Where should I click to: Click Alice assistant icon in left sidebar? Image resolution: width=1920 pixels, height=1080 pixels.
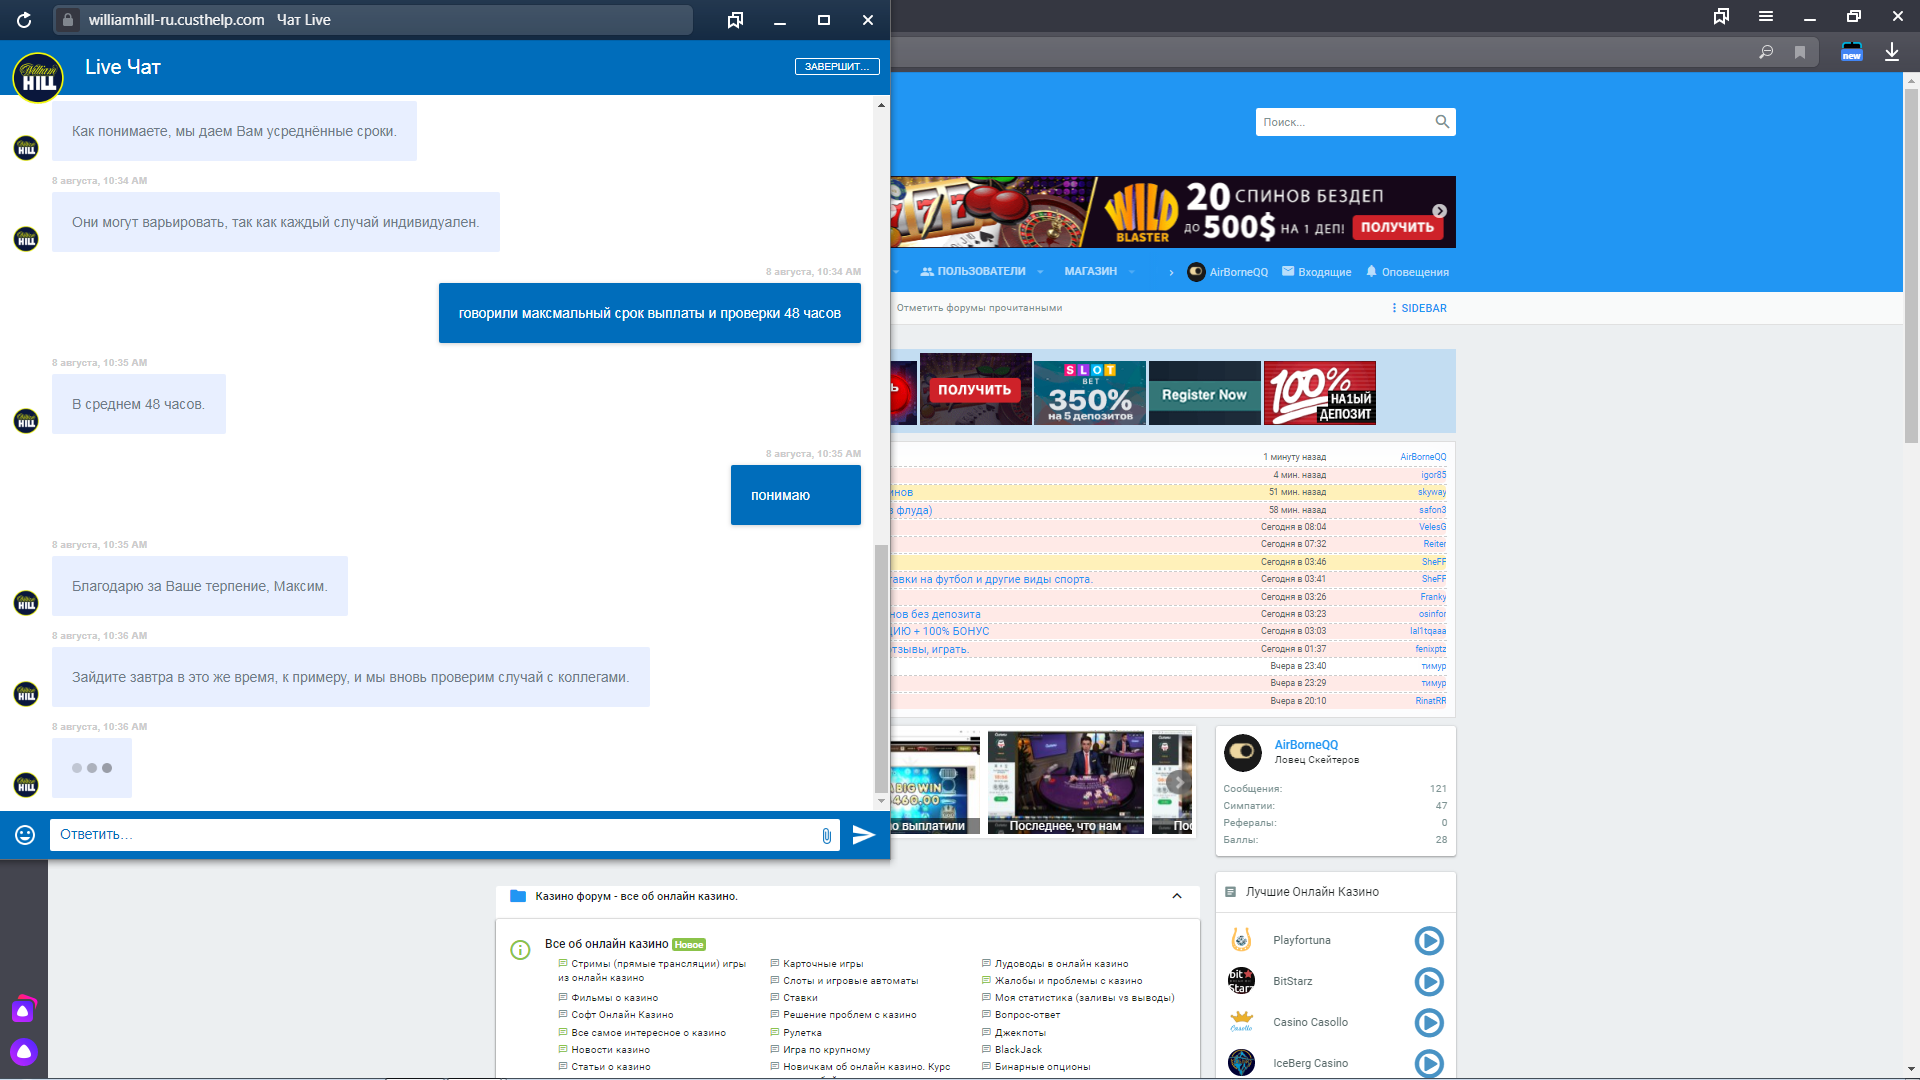24,1052
